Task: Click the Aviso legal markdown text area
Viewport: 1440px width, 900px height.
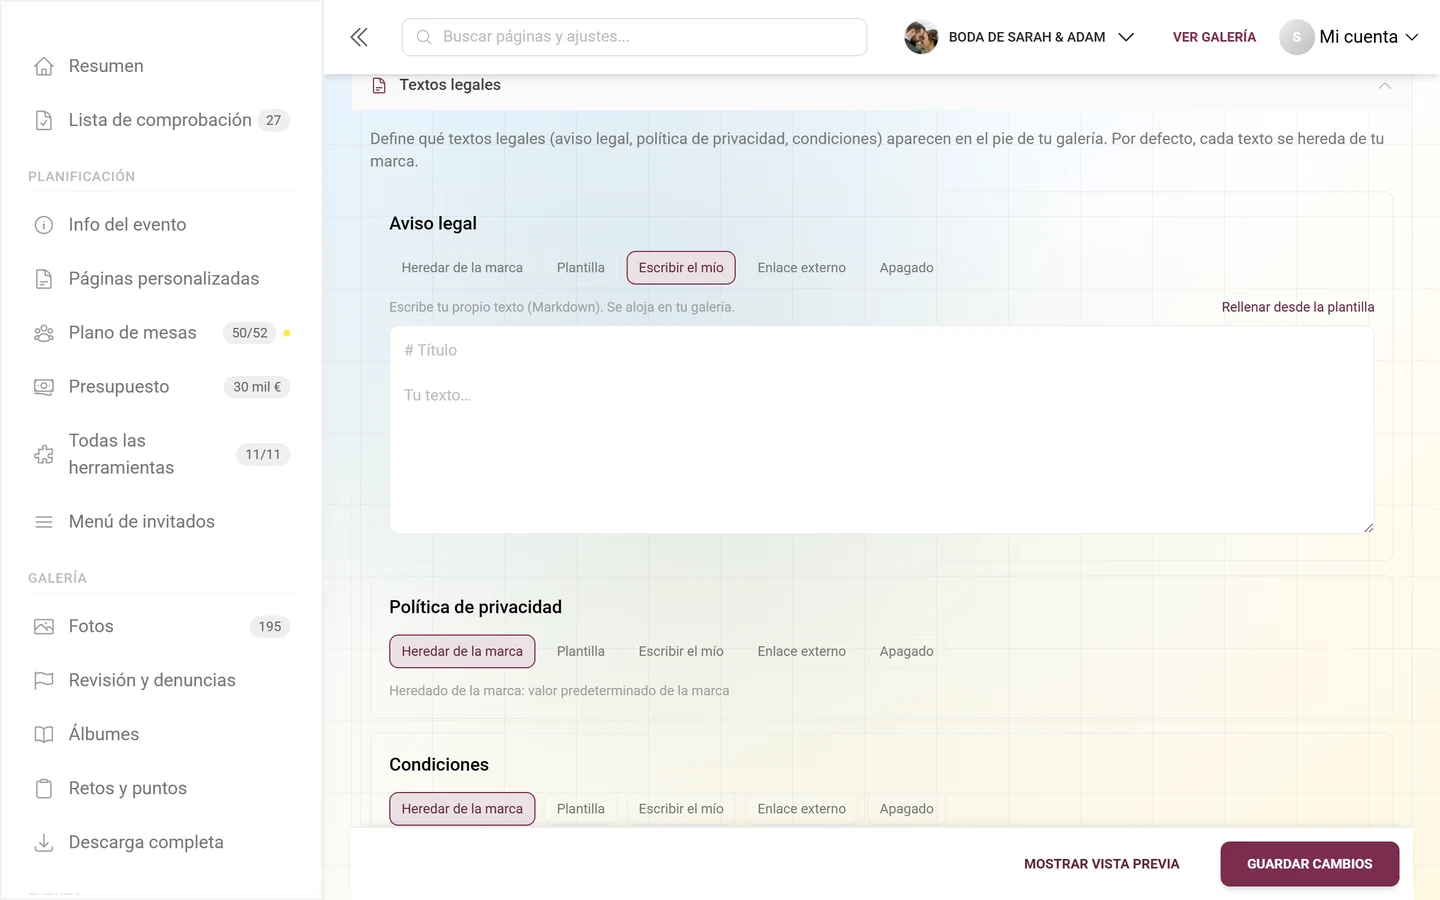Action: (x=882, y=430)
